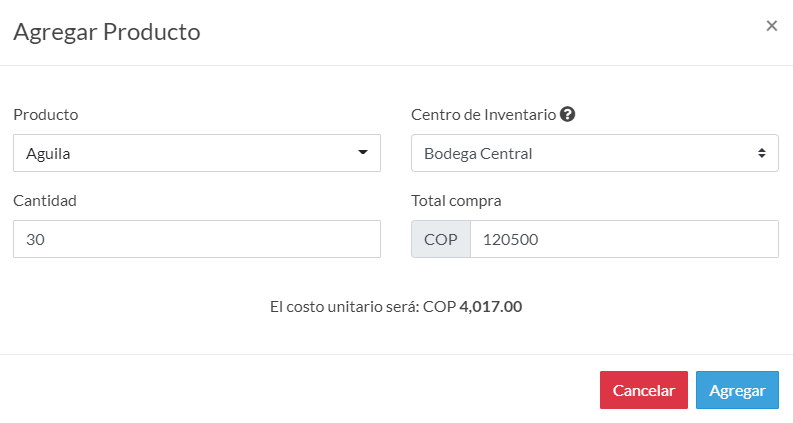Open the Bodega Central inventory selector

[595, 153]
